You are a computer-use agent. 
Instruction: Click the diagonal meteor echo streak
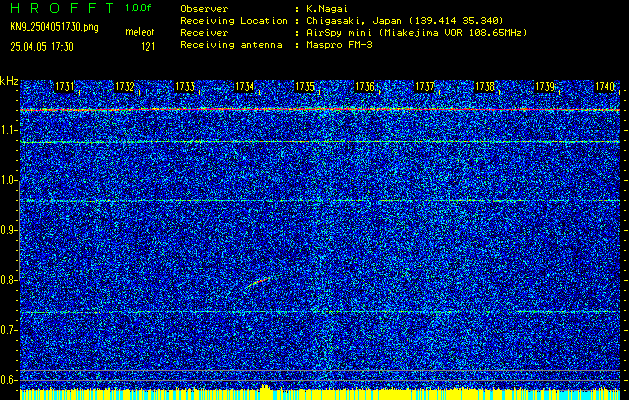(258, 282)
